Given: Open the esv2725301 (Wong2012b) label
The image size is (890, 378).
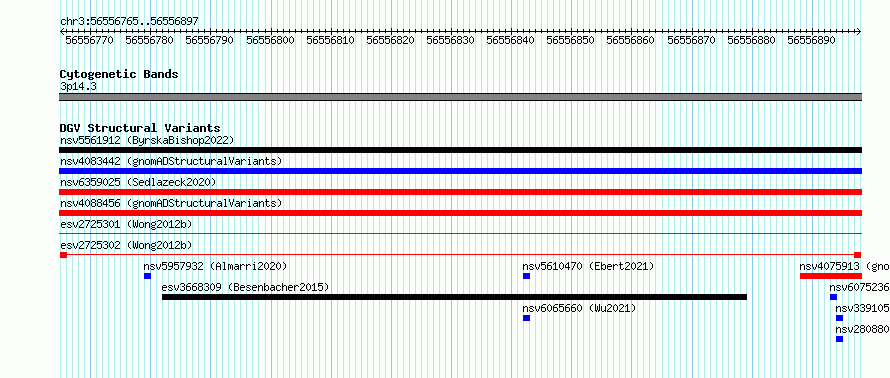Looking at the screenshot, I should pos(126,224).
